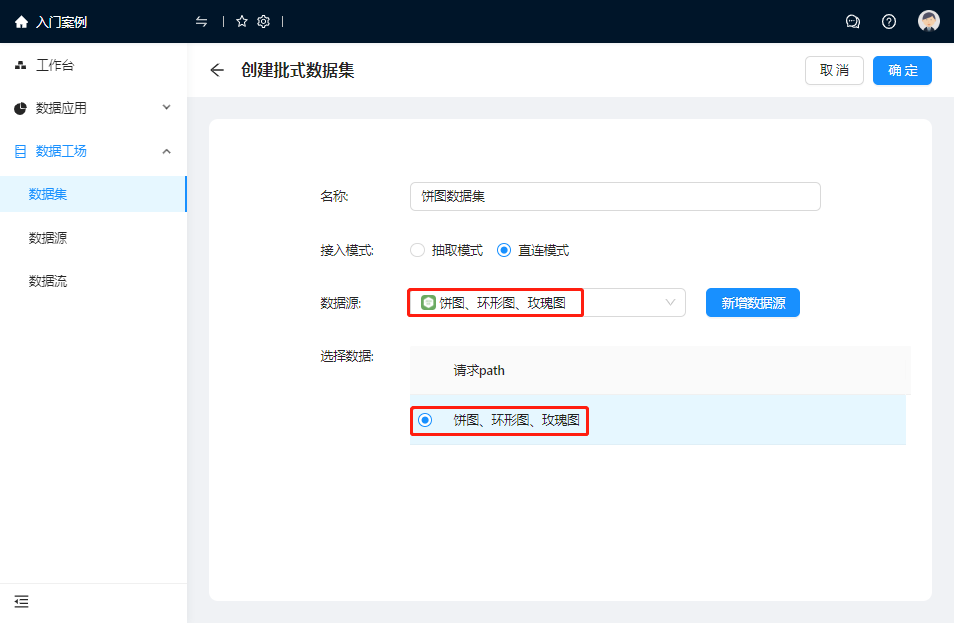The width and height of the screenshot is (954, 623).
Task: Click the help question mark icon
Action: pos(889,21)
